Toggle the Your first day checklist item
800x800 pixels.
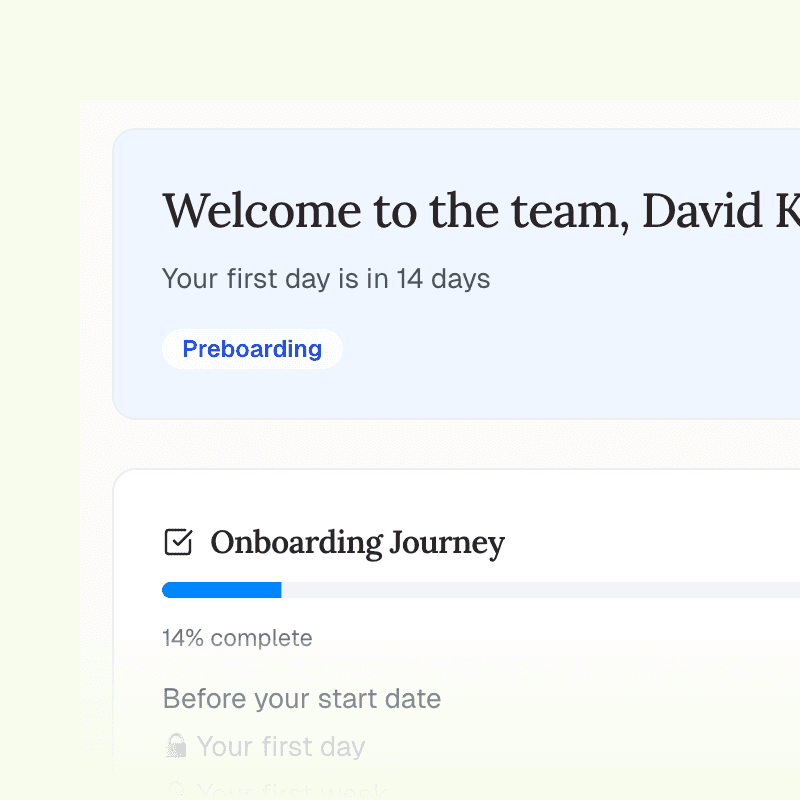[x=263, y=745]
